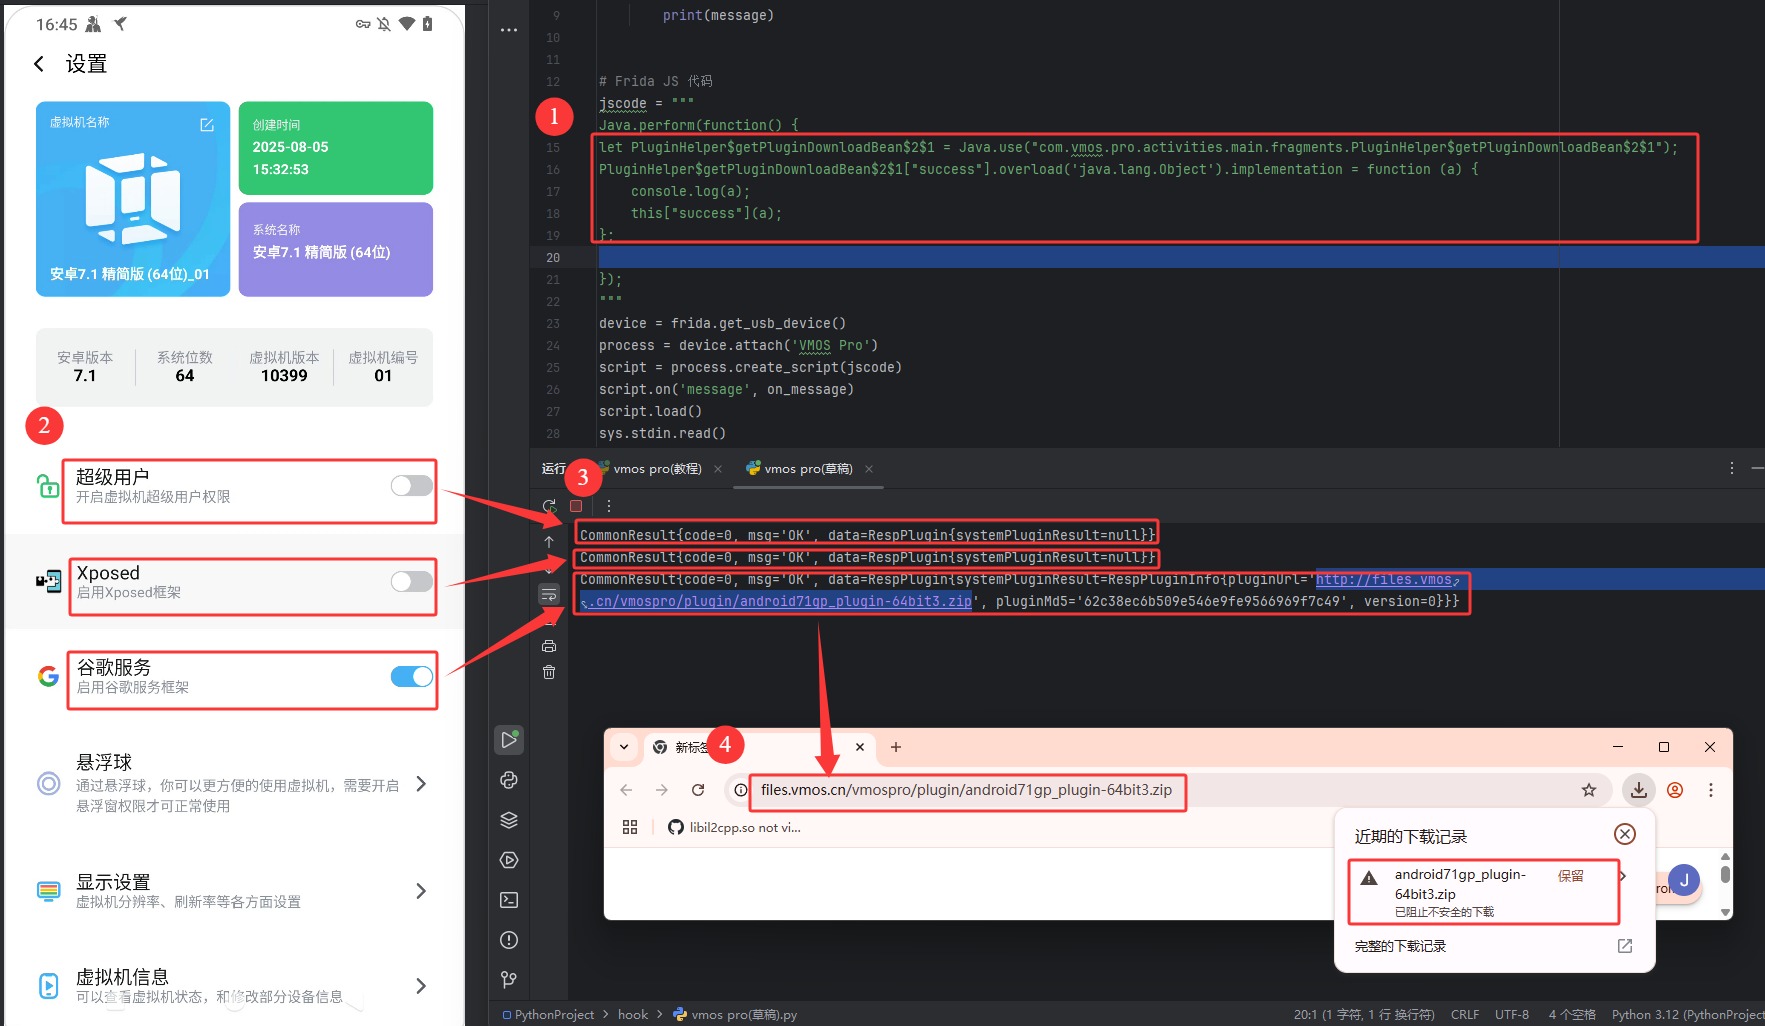This screenshot has height=1026, width=1765.
Task: Expand download item options arrow
Action: click(1622, 876)
